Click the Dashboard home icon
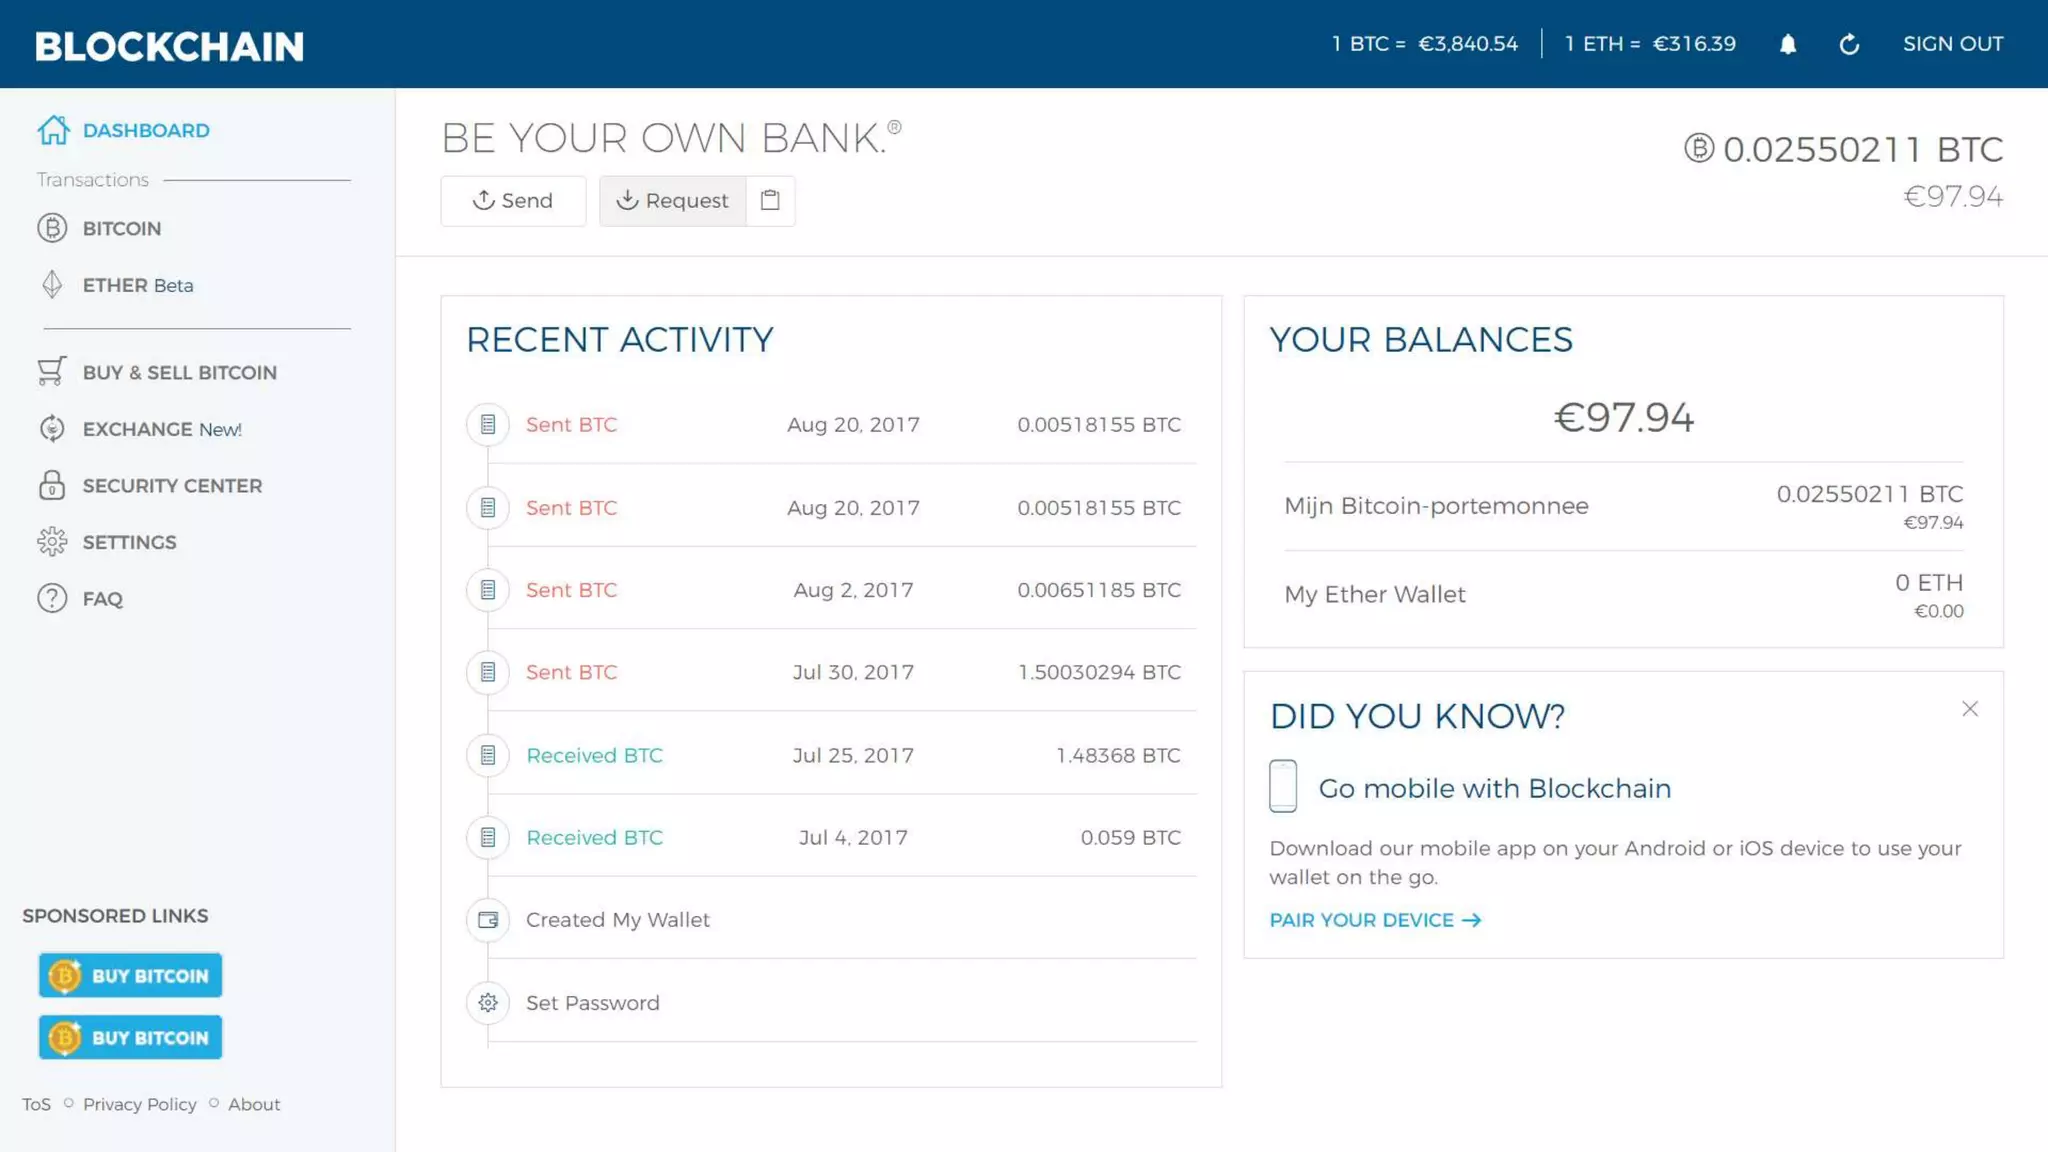The image size is (2048, 1152). 54,130
